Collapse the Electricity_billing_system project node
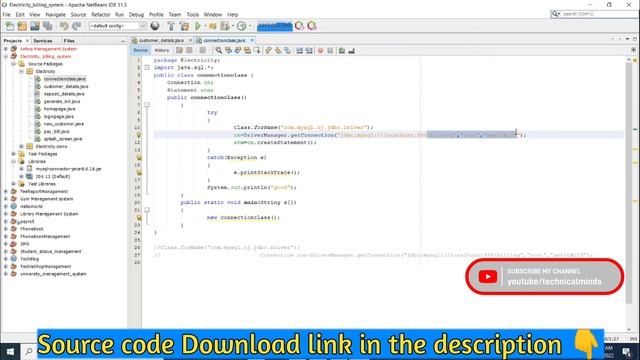This screenshot has height=360, width=640. (6, 56)
